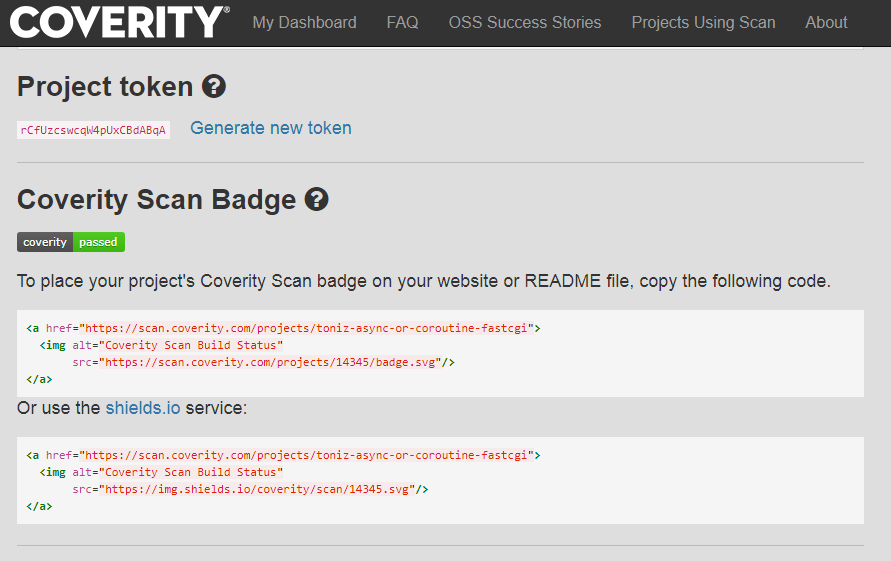The height and width of the screenshot is (561, 891).
Task: Follow the shields.io link
Action: 143,408
